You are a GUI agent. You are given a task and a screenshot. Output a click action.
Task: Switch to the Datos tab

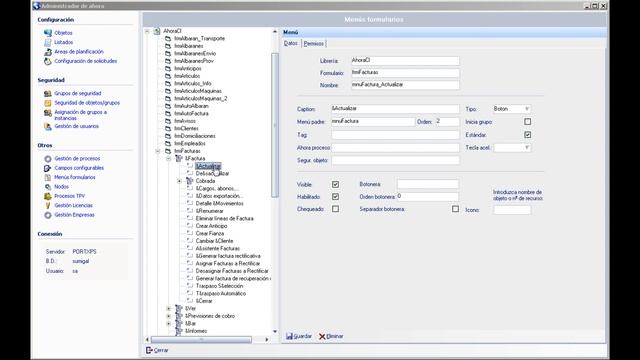291,43
